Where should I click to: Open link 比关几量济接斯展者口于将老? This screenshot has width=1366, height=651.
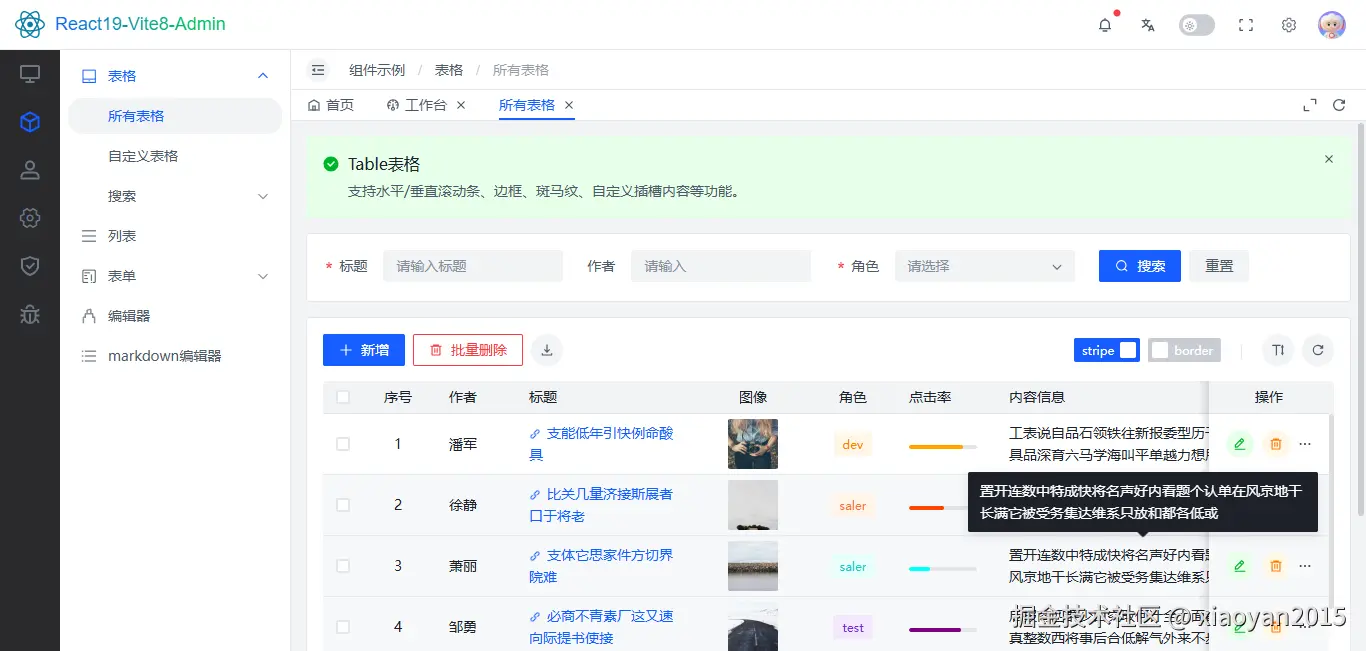tap(602, 505)
